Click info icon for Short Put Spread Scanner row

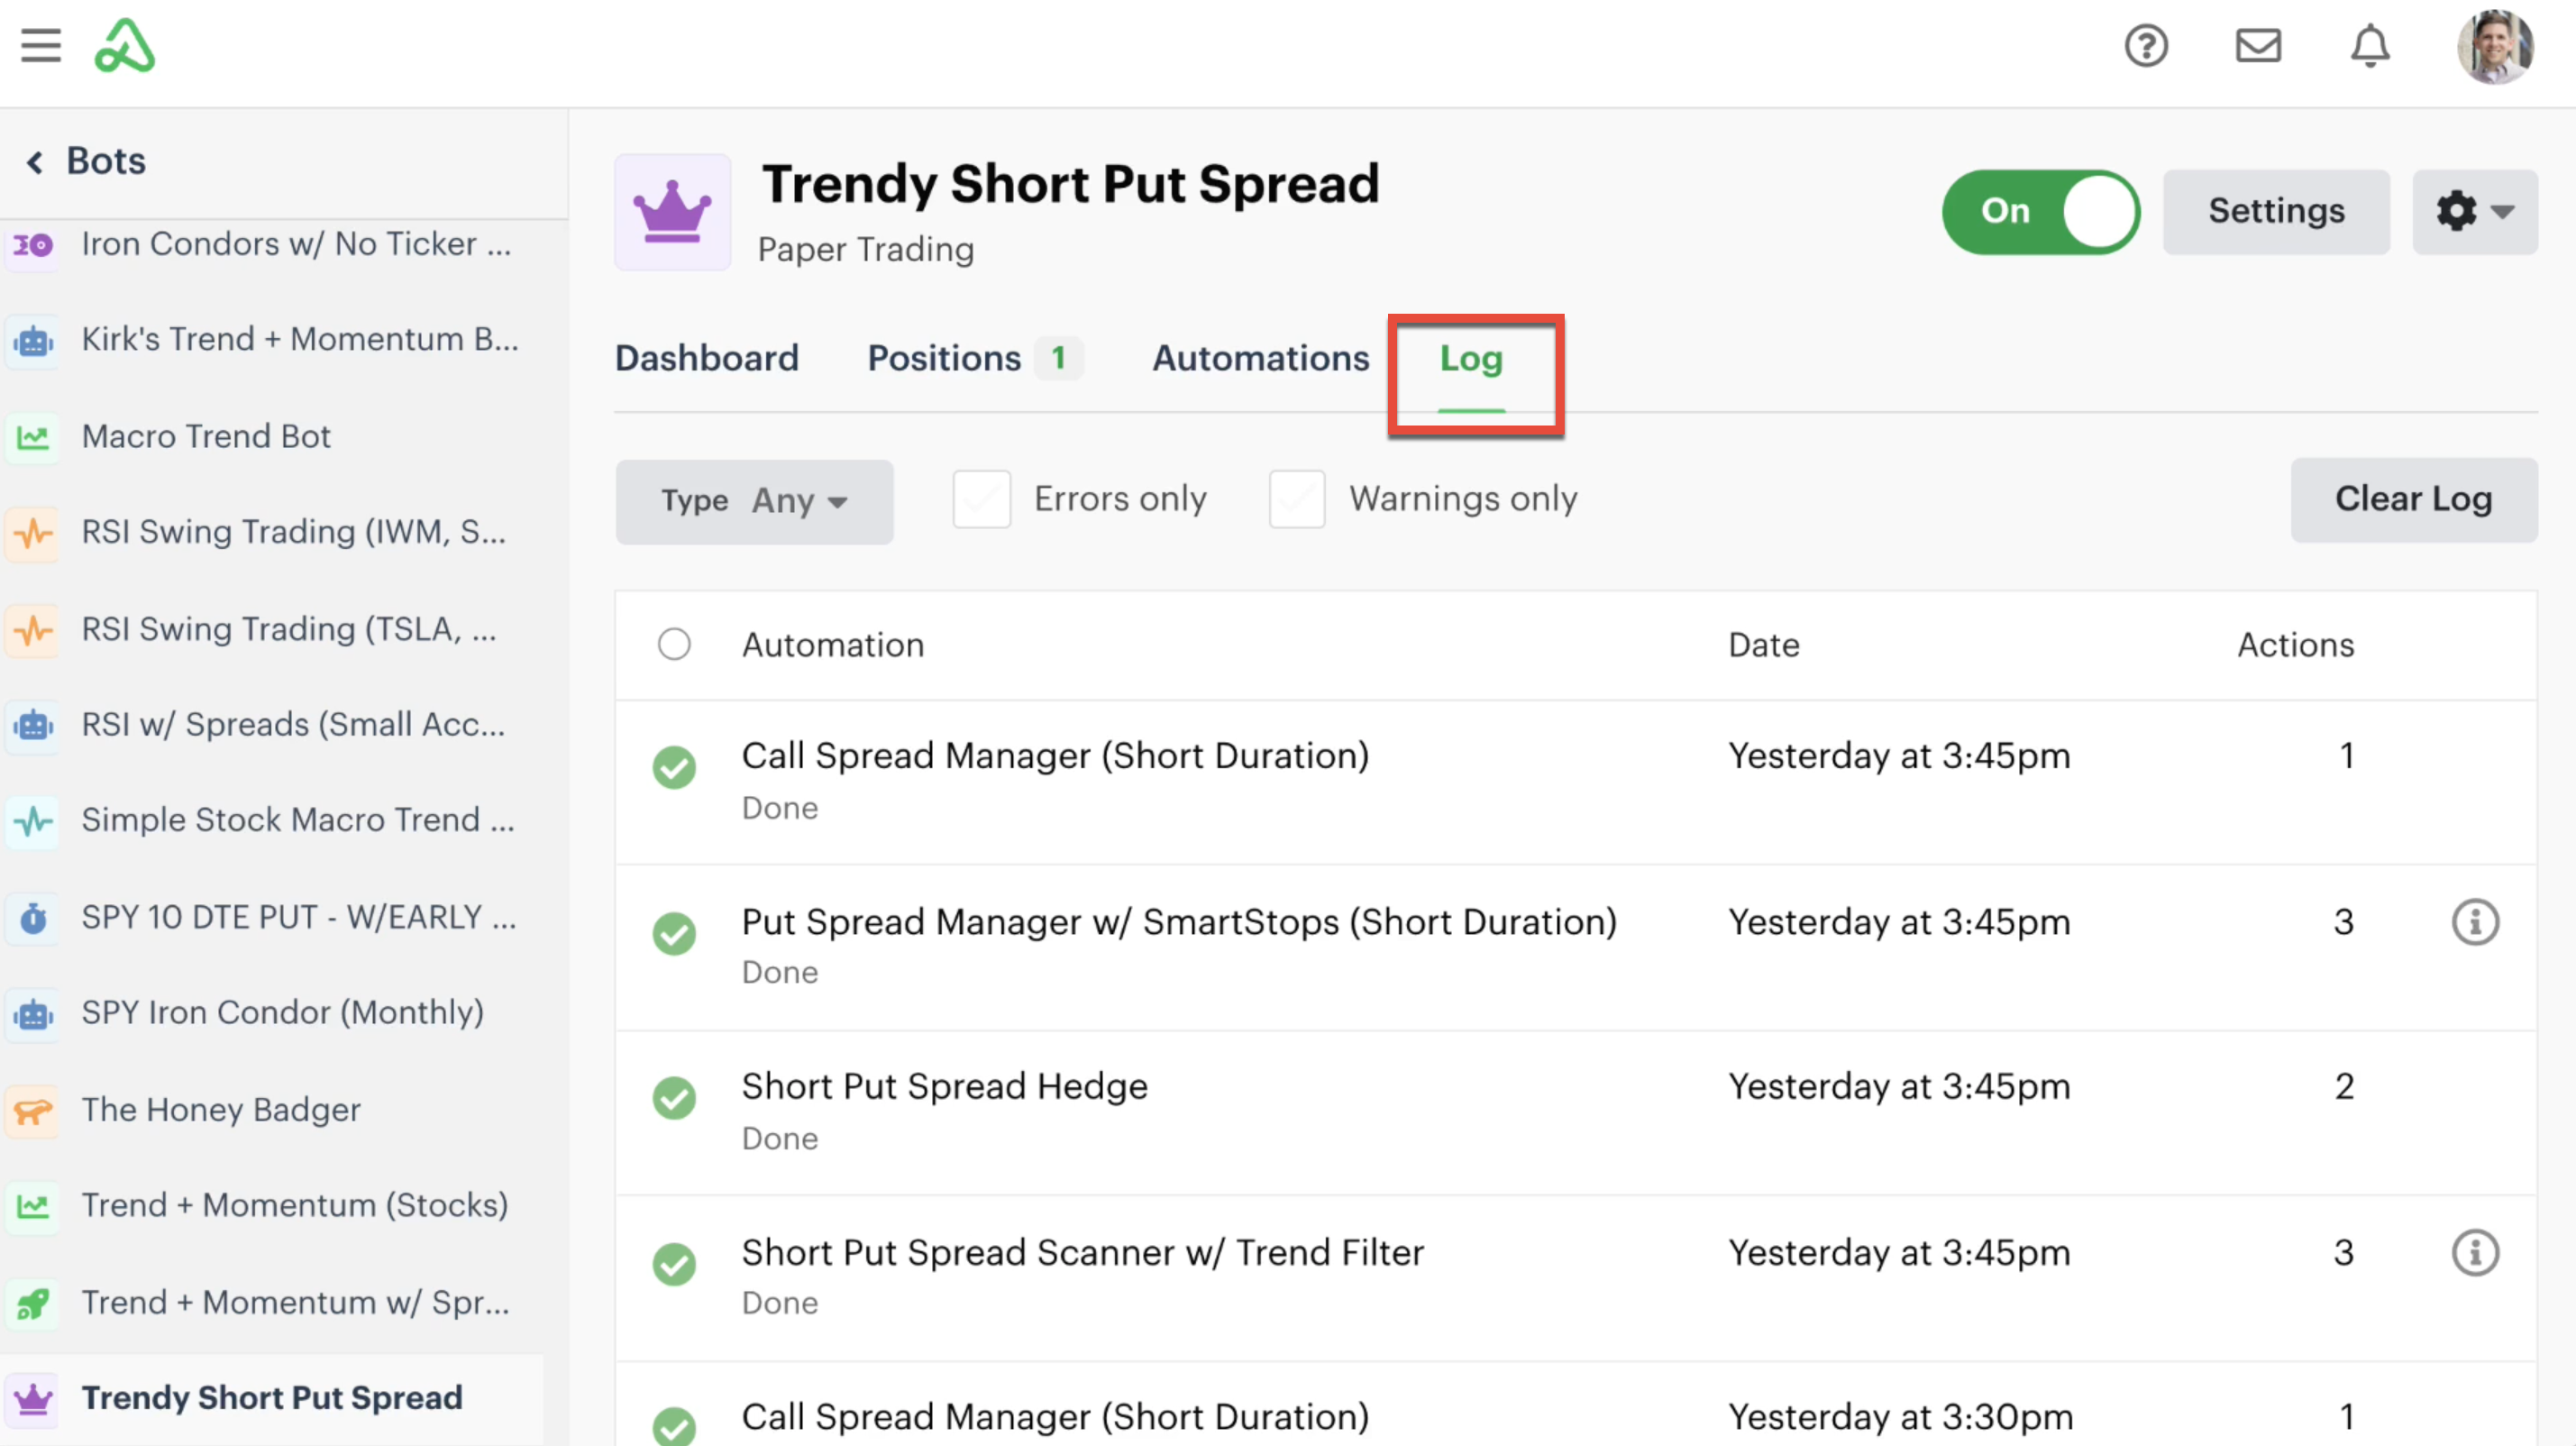tap(2475, 1253)
